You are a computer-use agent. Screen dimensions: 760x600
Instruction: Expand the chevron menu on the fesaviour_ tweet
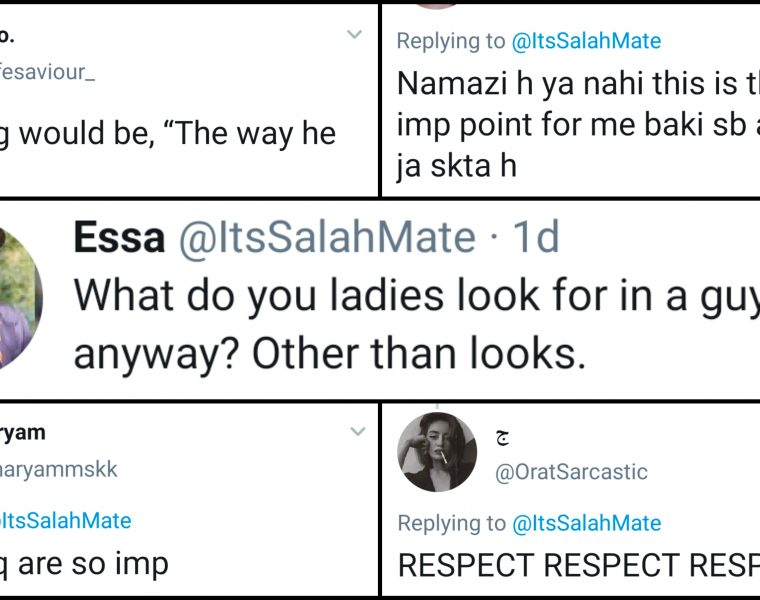coord(354,35)
